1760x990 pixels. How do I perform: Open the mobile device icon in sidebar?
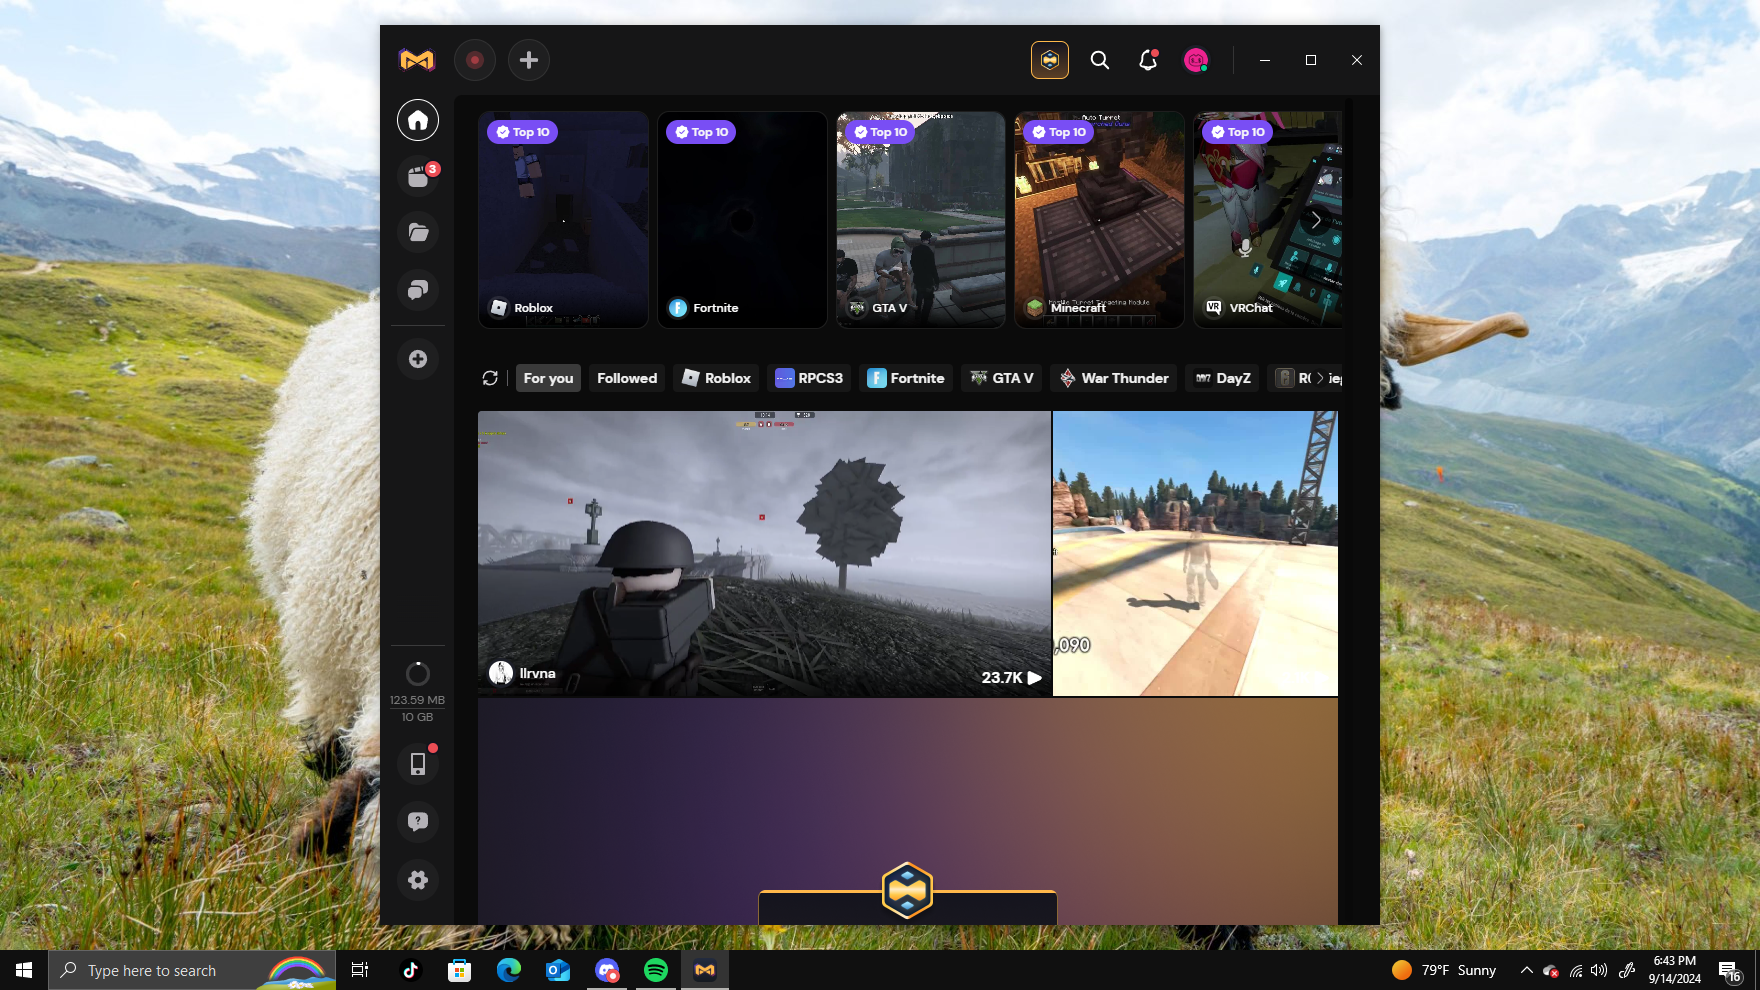point(418,764)
